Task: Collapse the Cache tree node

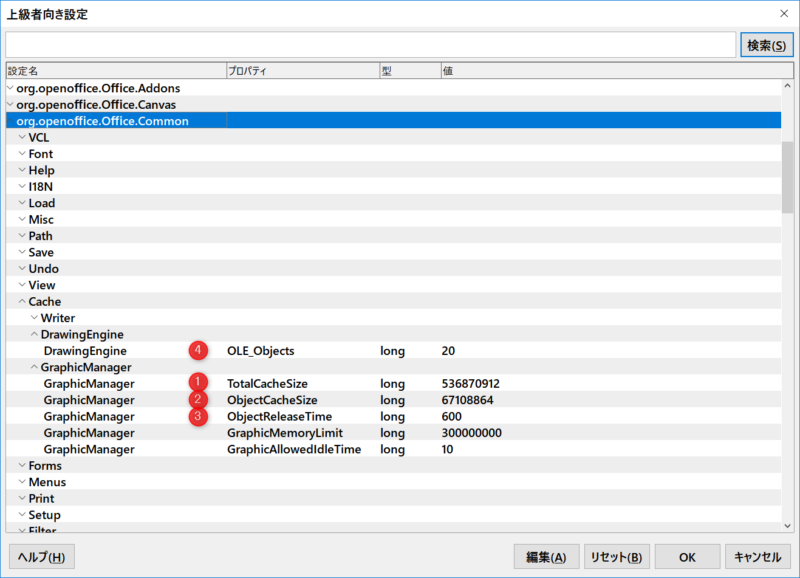Action: tap(21, 301)
